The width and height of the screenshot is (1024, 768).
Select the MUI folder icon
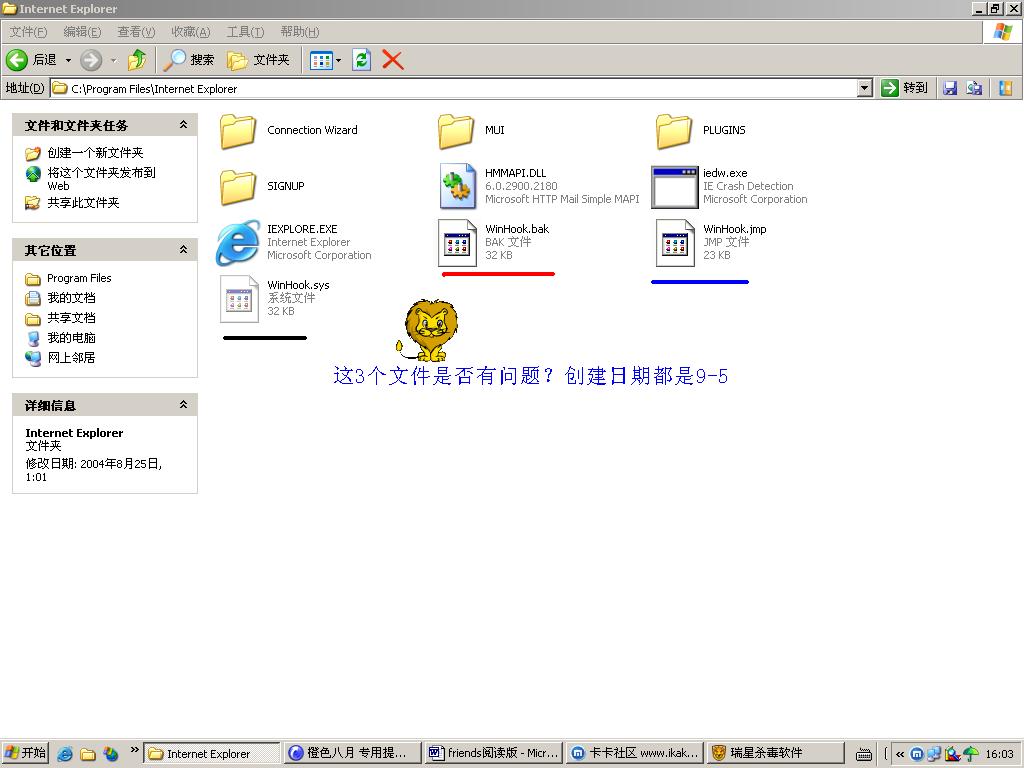coord(456,131)
